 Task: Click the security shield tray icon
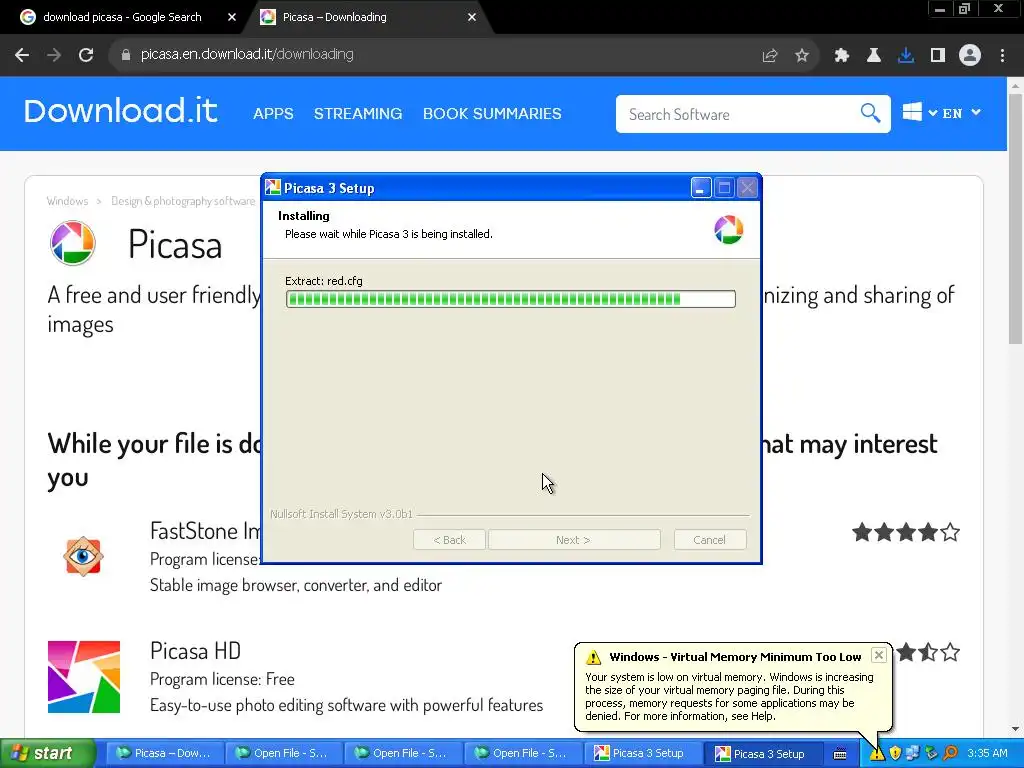pos(895,754)
